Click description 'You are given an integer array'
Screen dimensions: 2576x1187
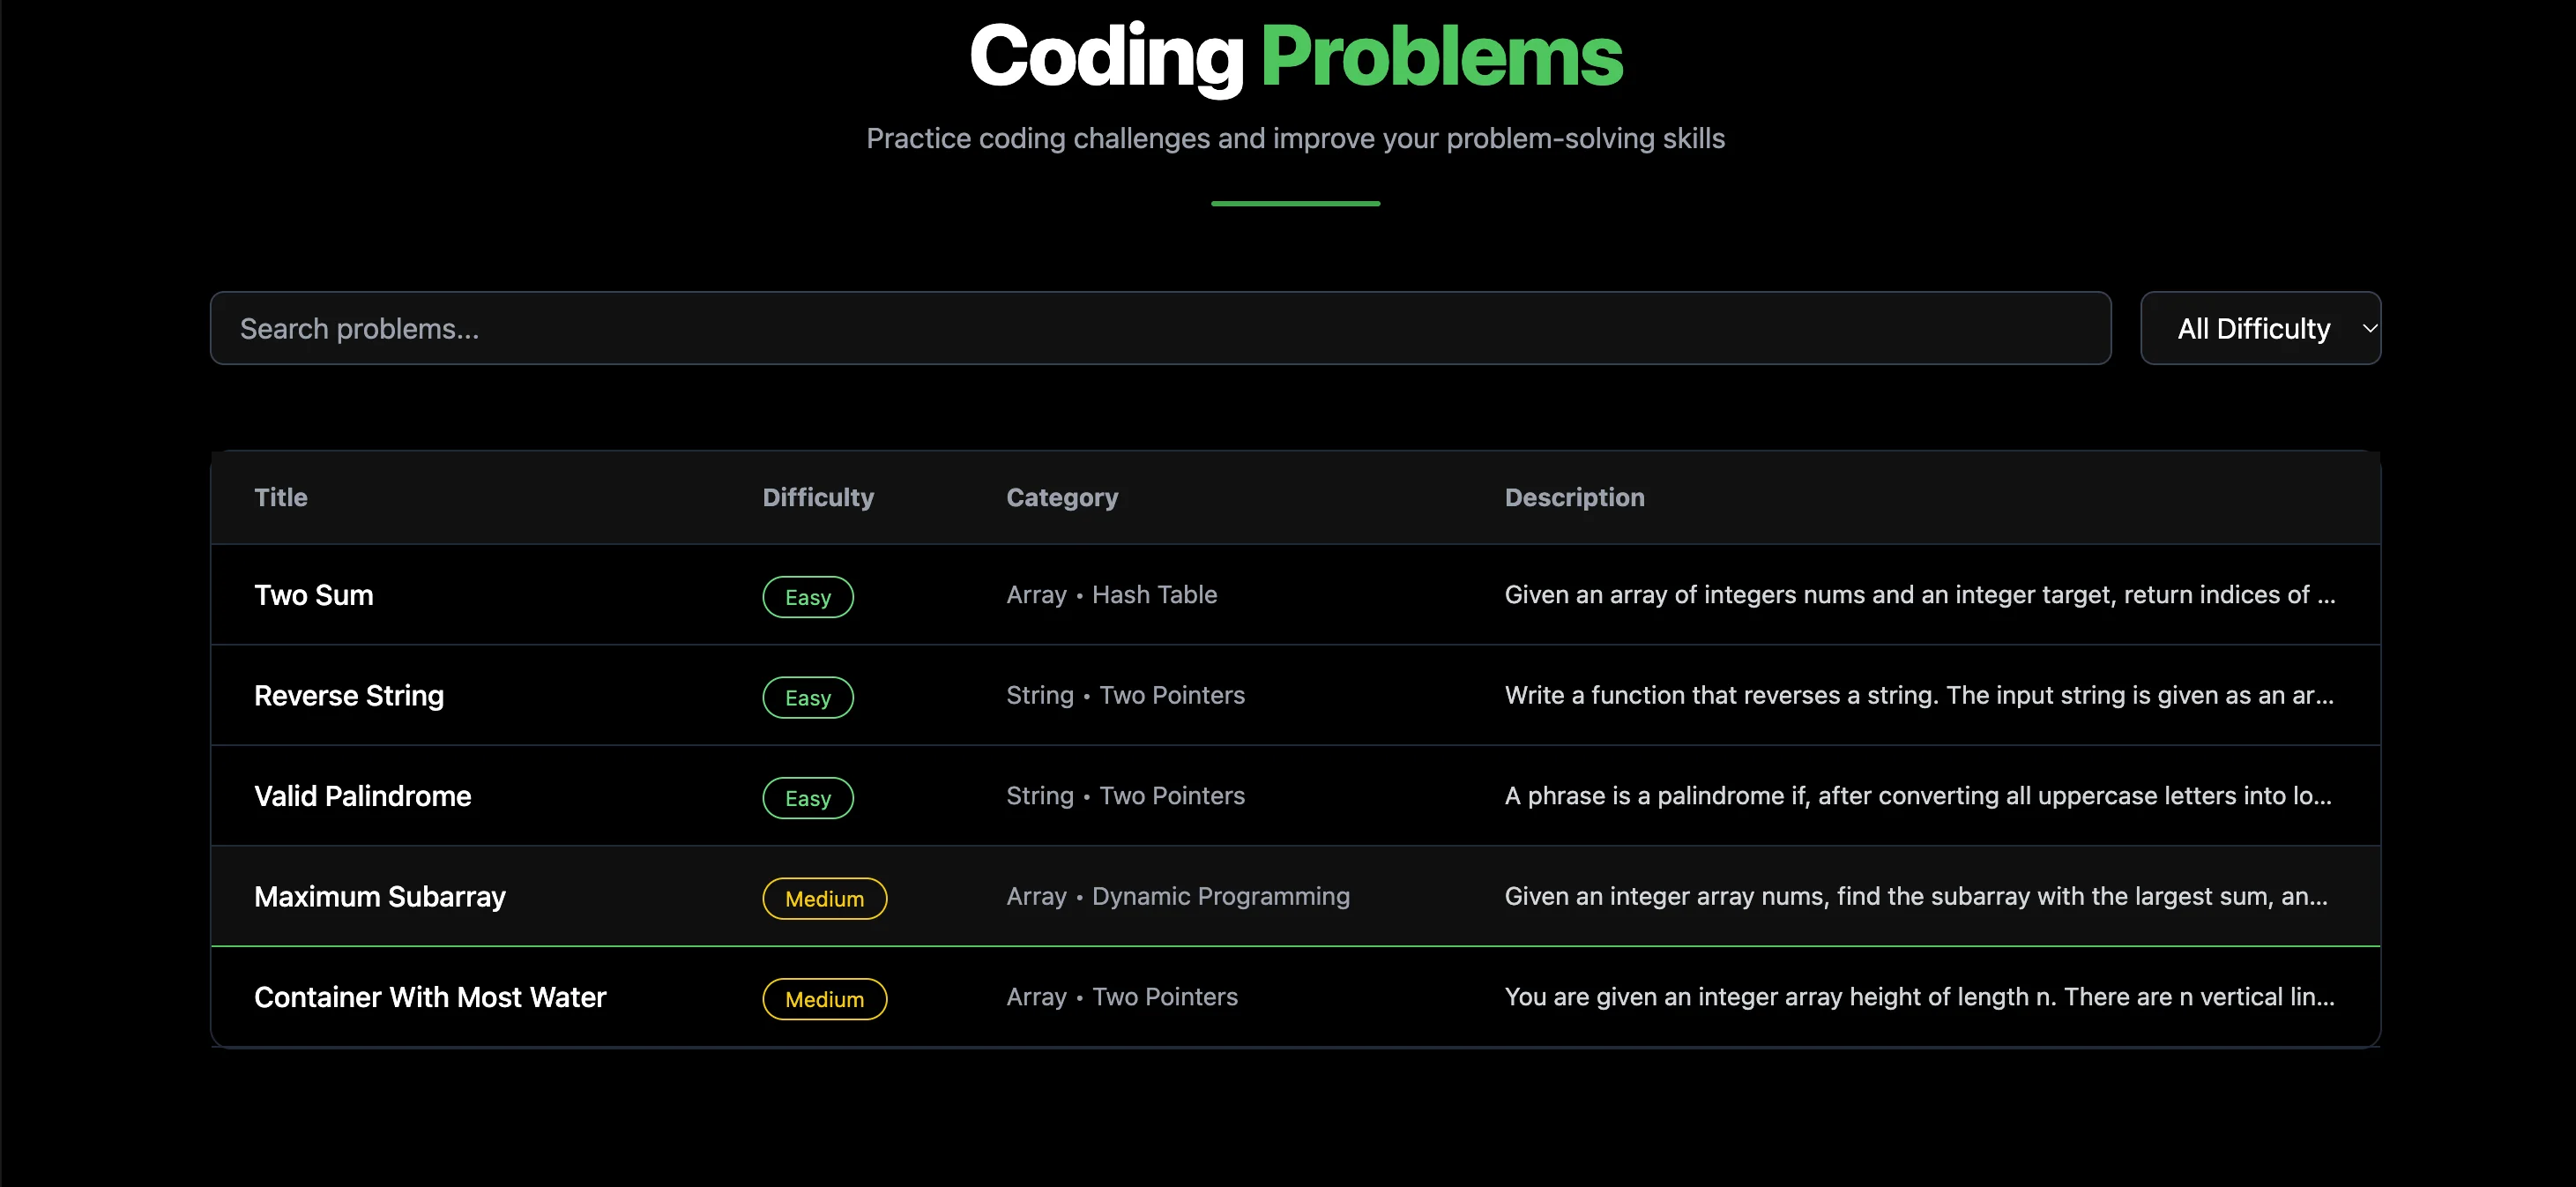point(1920,997)
